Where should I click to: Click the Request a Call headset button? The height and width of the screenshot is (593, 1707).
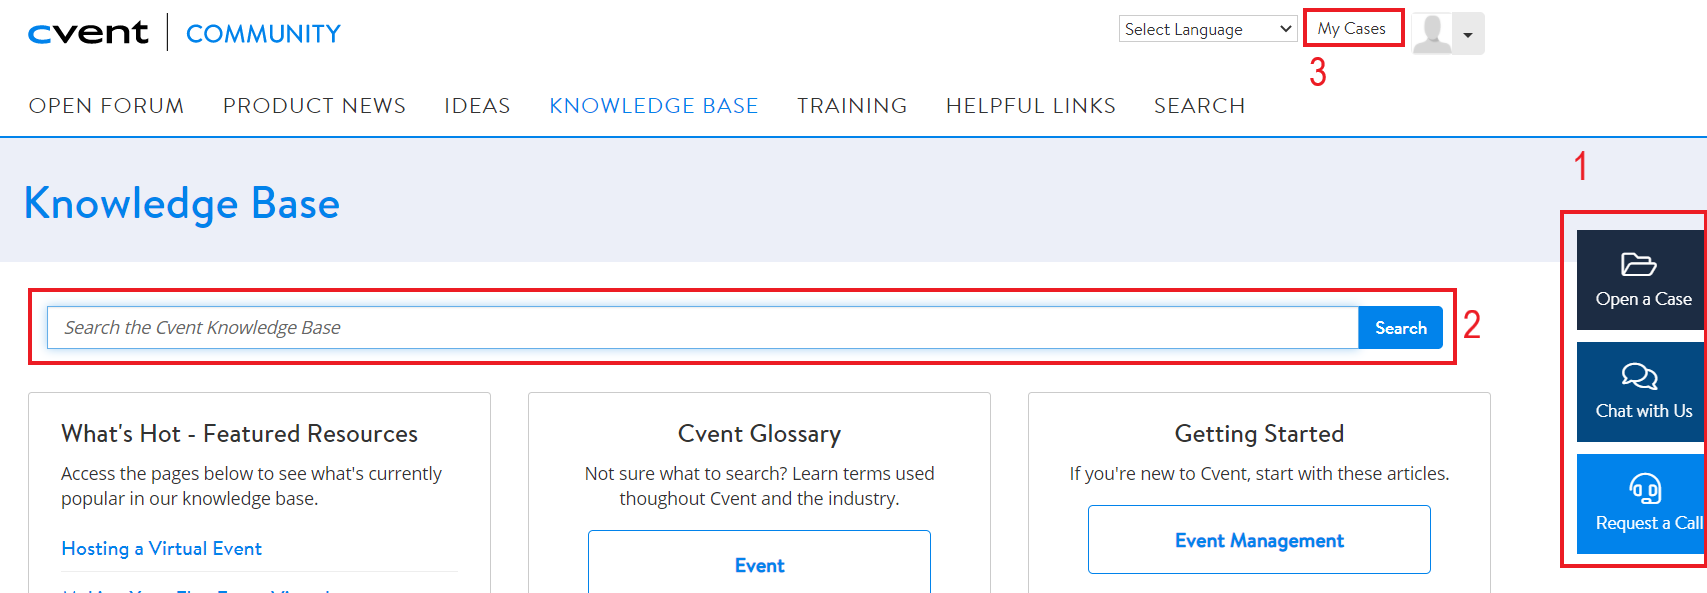coord(1640,504)
